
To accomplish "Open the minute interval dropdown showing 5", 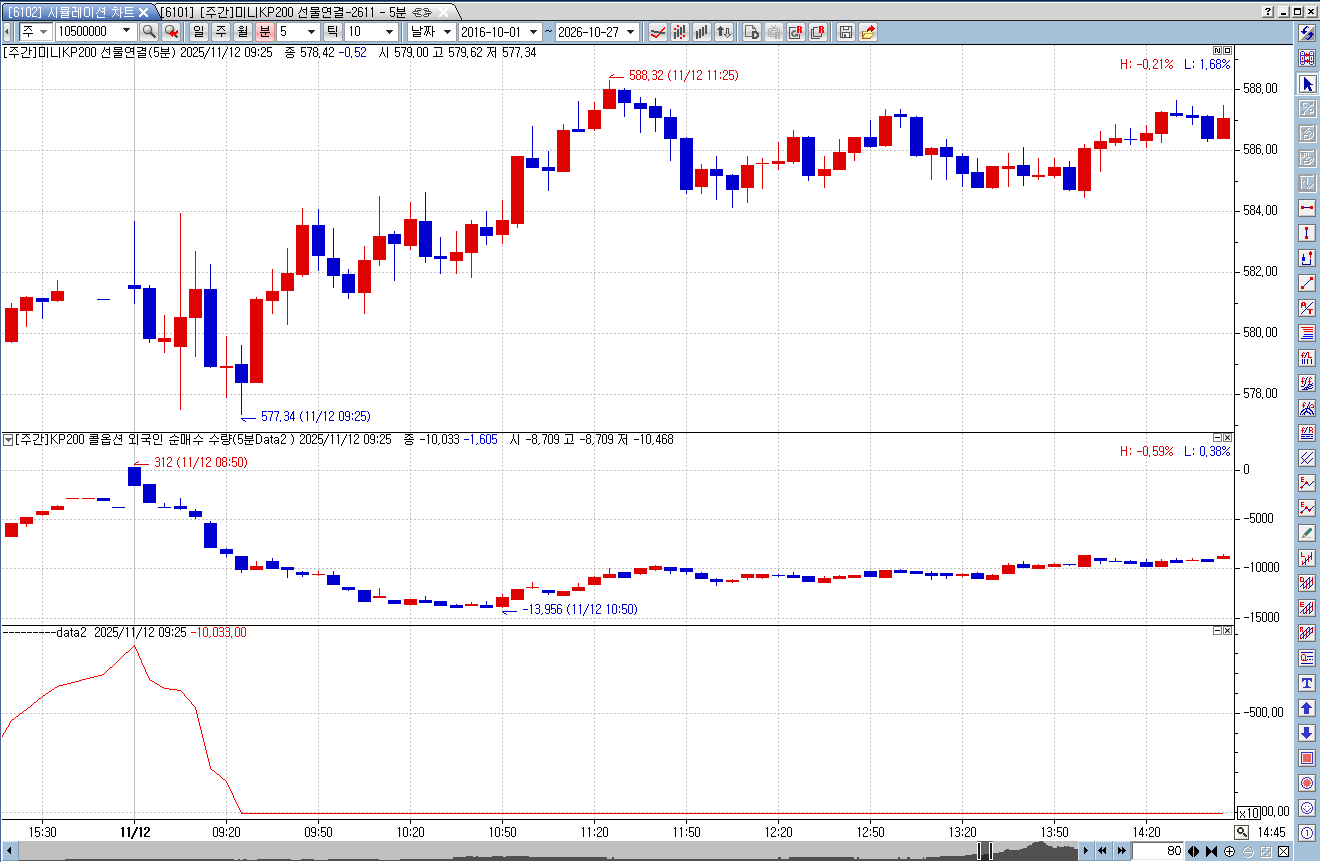I will (311, 32).
